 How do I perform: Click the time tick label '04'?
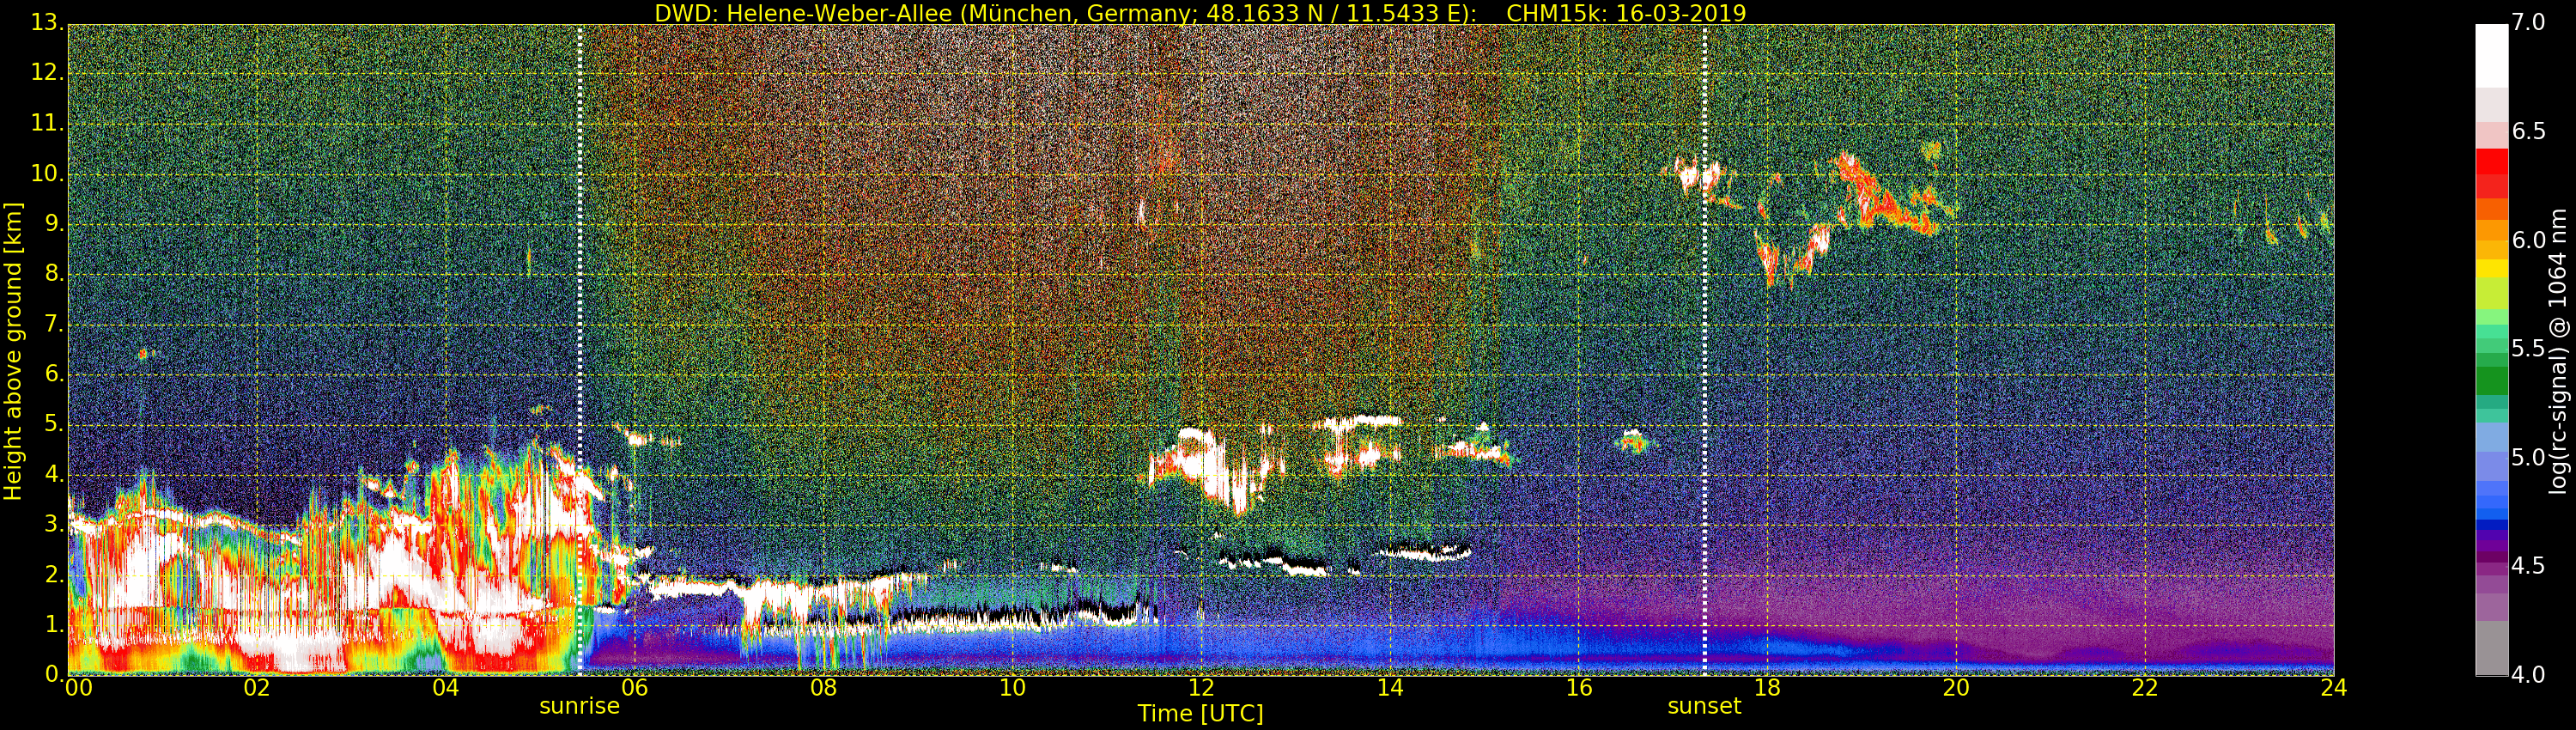click(446, 688)
